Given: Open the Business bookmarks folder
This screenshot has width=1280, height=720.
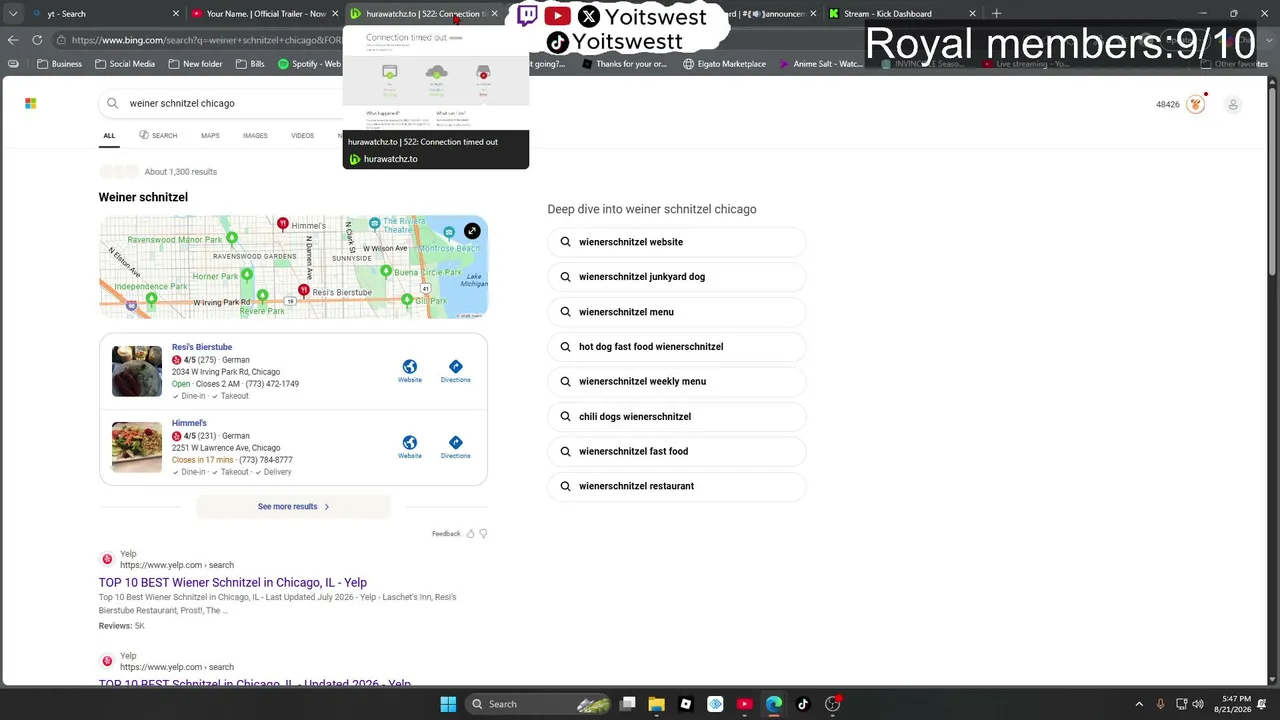Looking at the screenshot, I should tap(60, 64).
